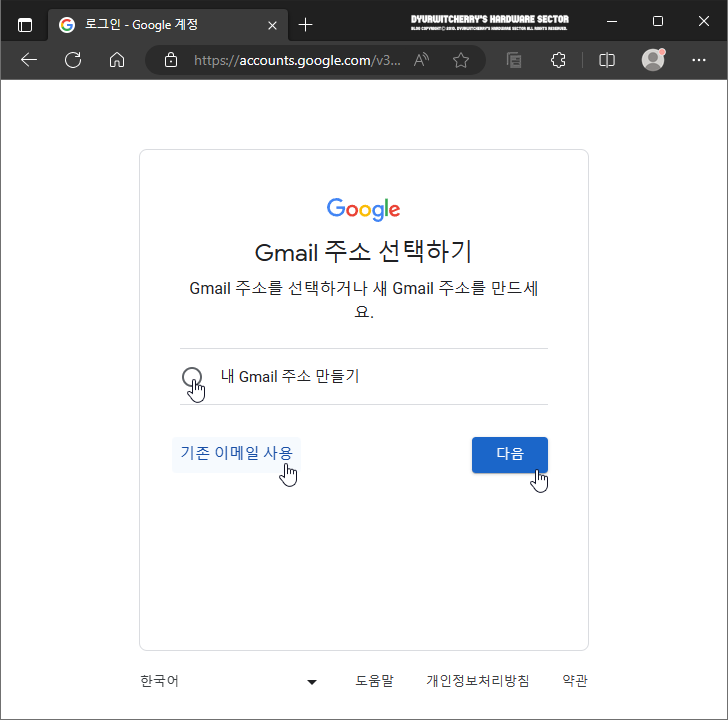This screenshot has width=728, height=720.
Task: Close the 로그인 - Google 계정 tab
Action: [x=273, y=25]
